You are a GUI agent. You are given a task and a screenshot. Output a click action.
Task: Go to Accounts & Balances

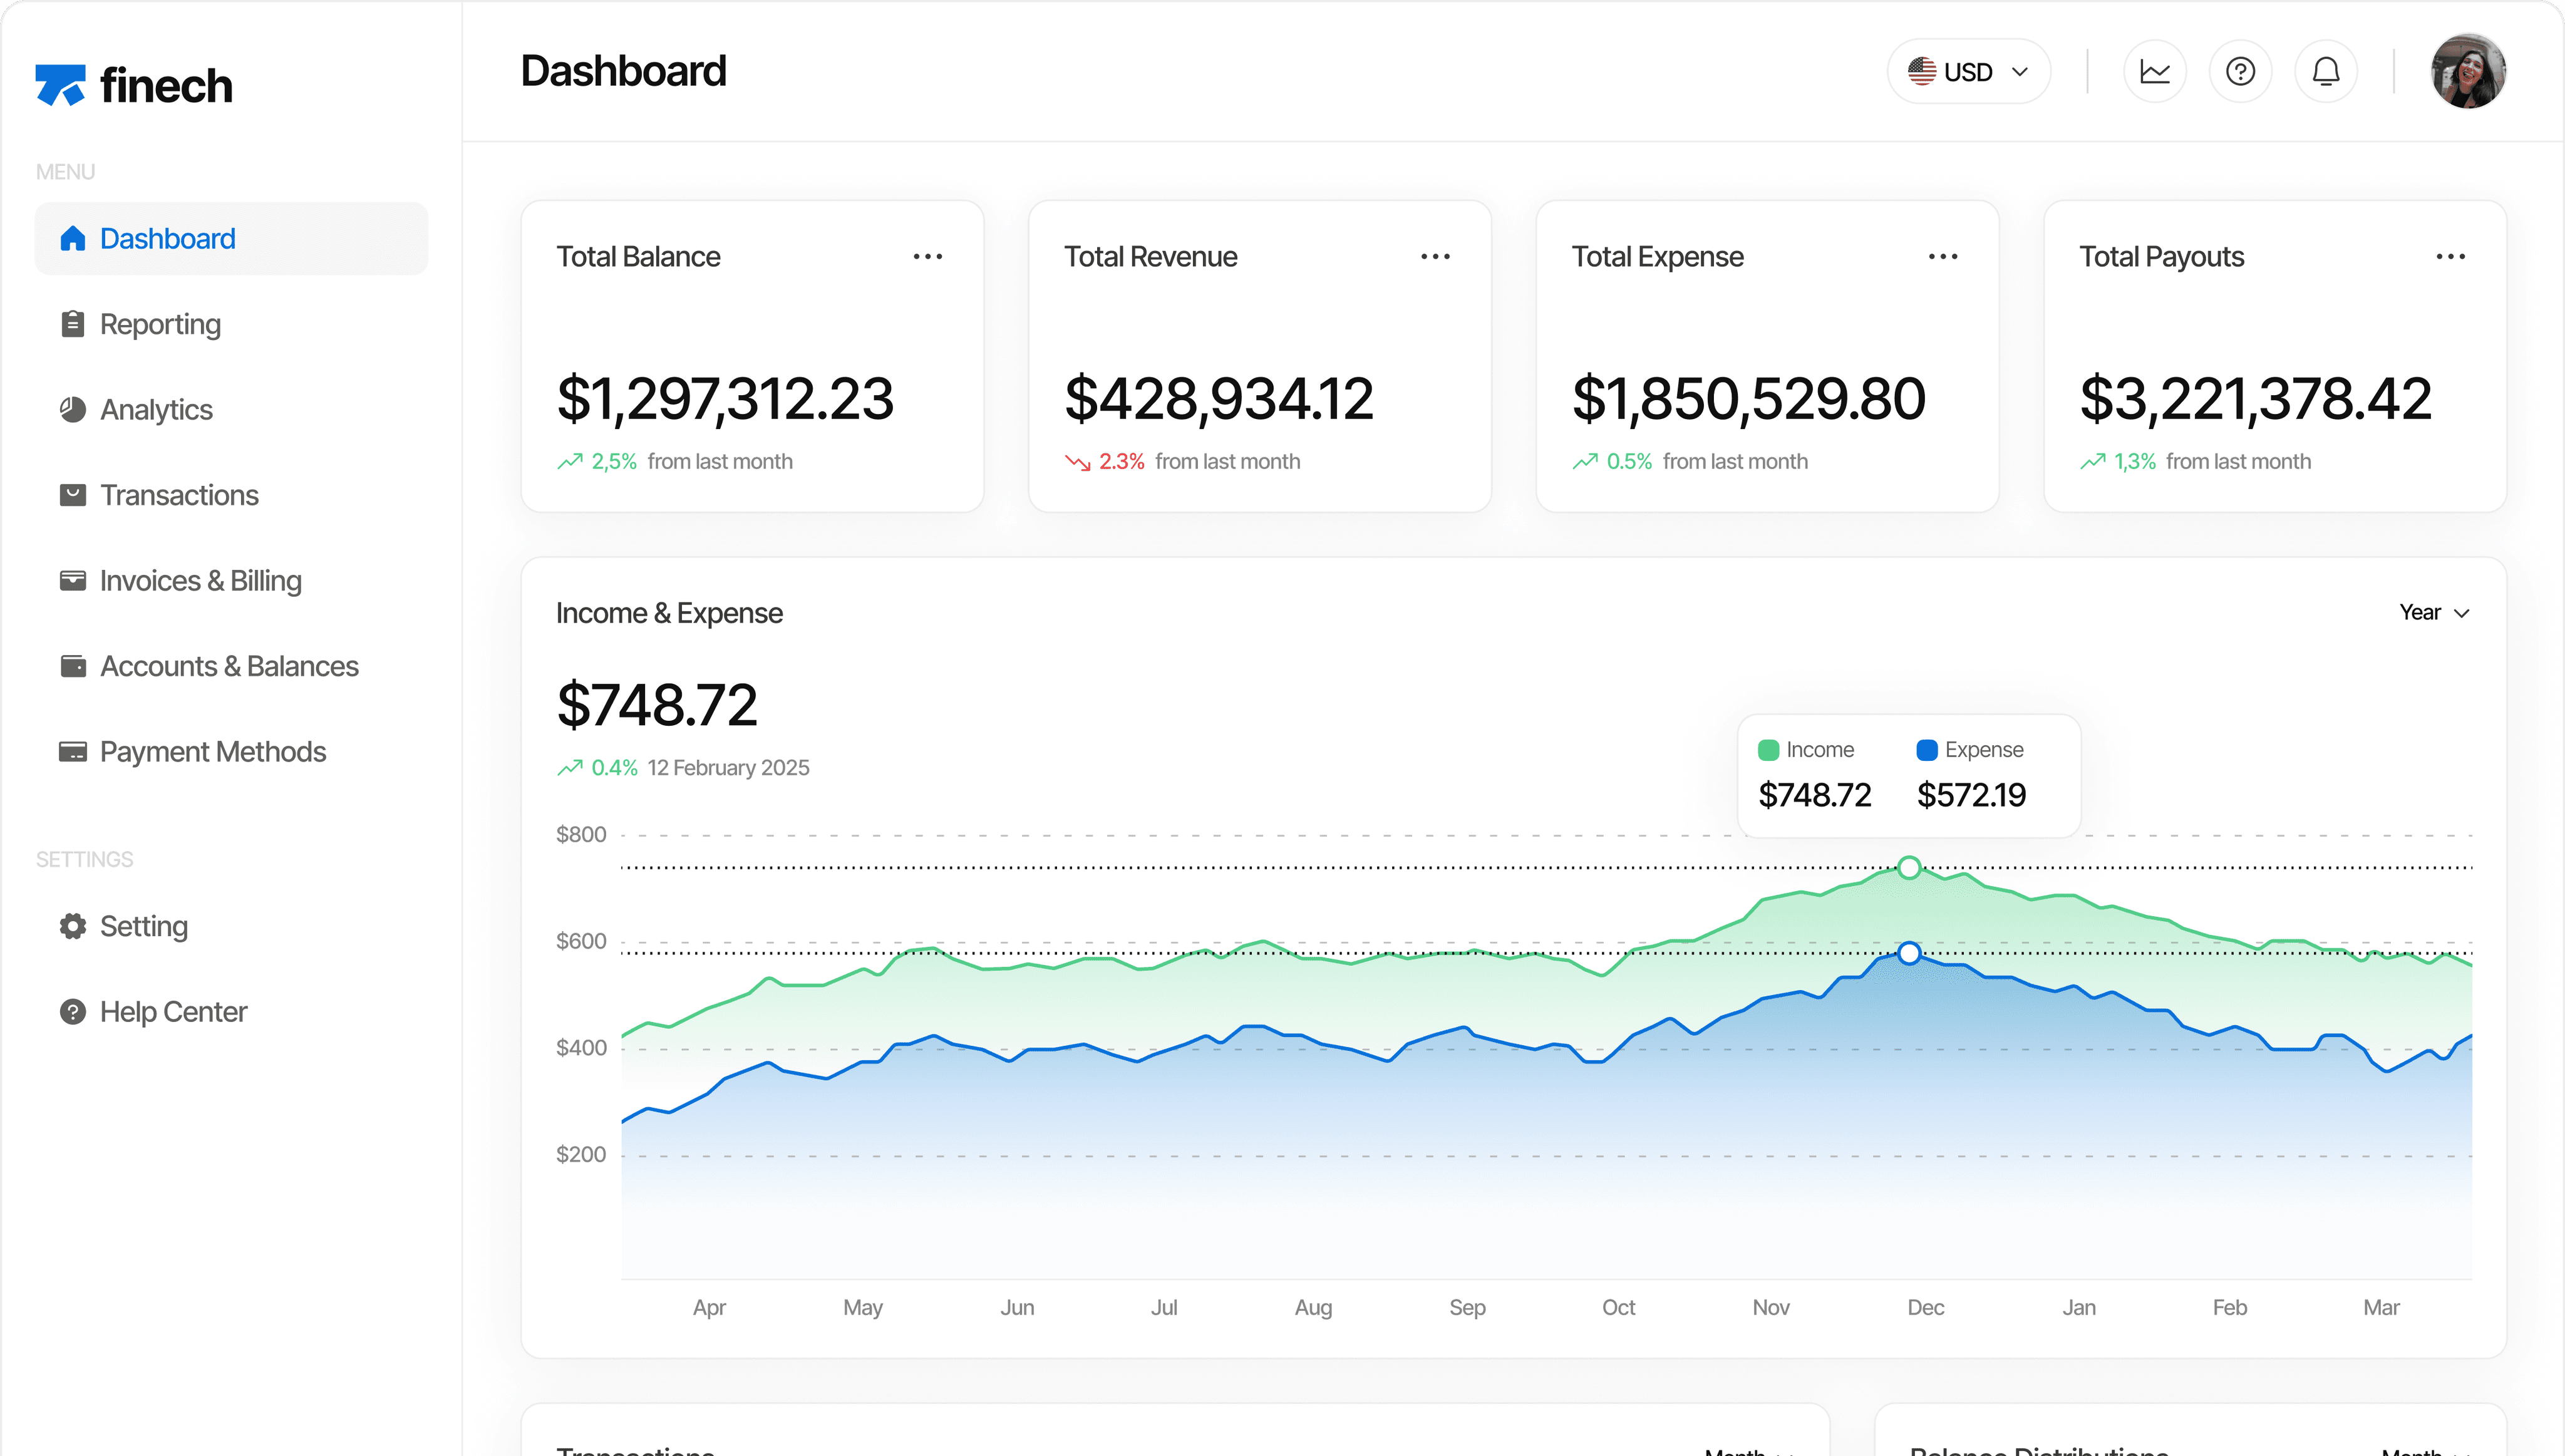(x=229, y=665)
